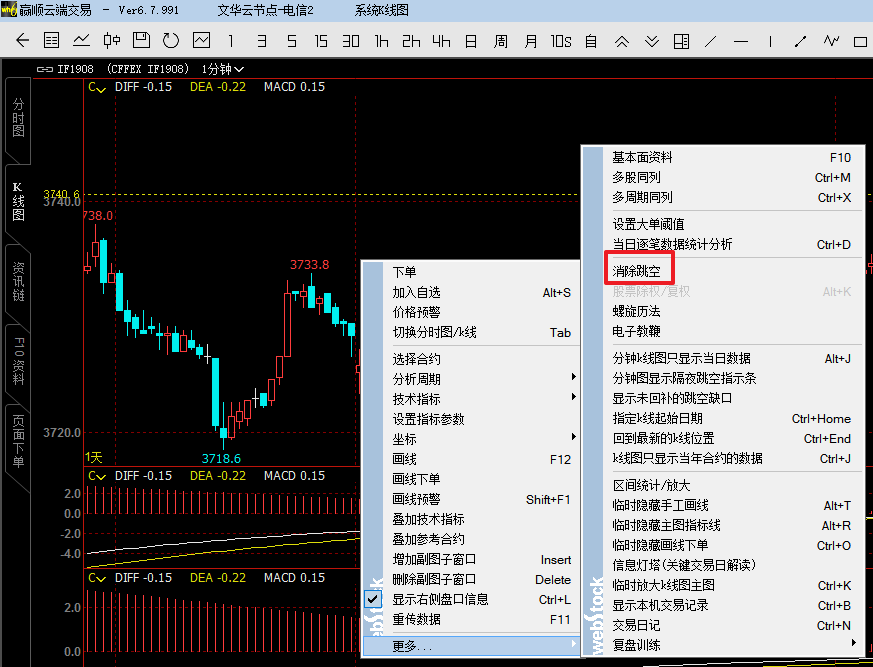Screen dimensions: 873x667
Task: Select 下单 in the context menu
Action: pos(405,272)
